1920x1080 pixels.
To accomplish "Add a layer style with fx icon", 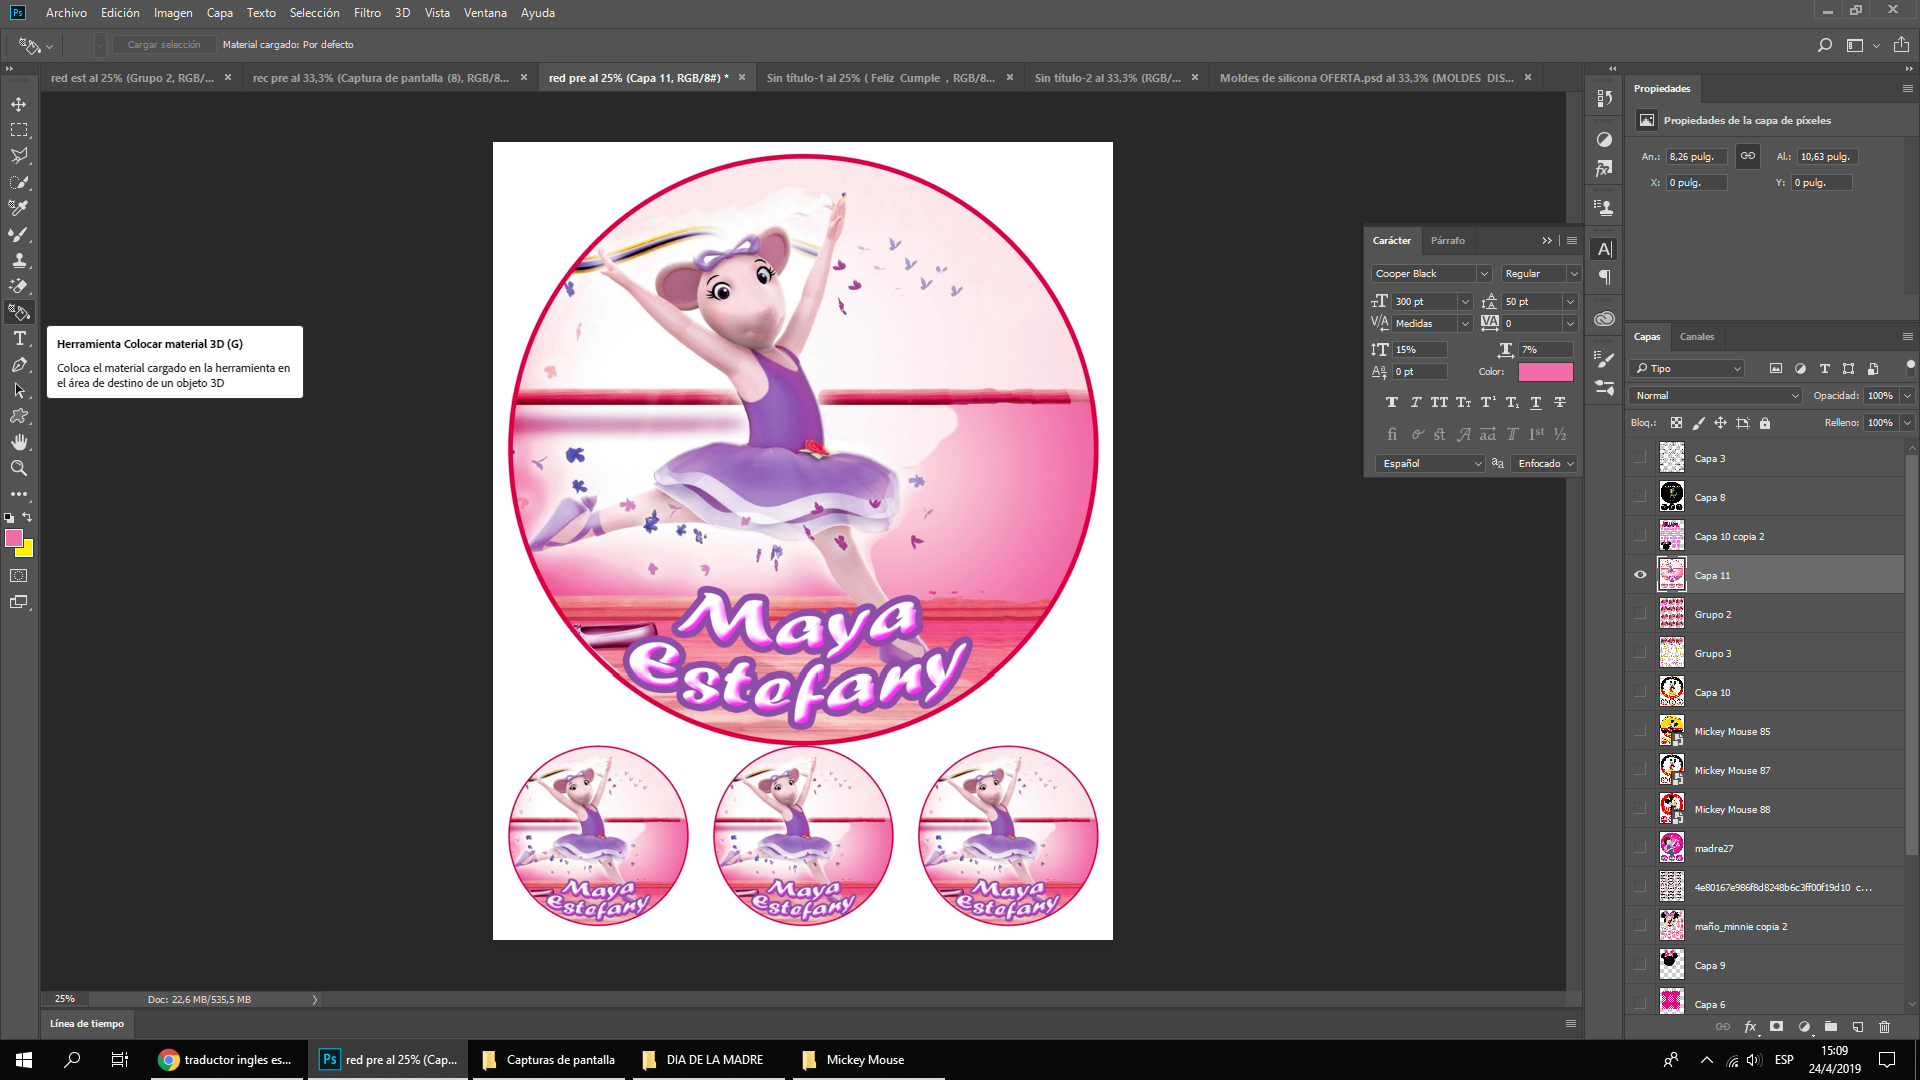I will [x=1750, y=1026].
